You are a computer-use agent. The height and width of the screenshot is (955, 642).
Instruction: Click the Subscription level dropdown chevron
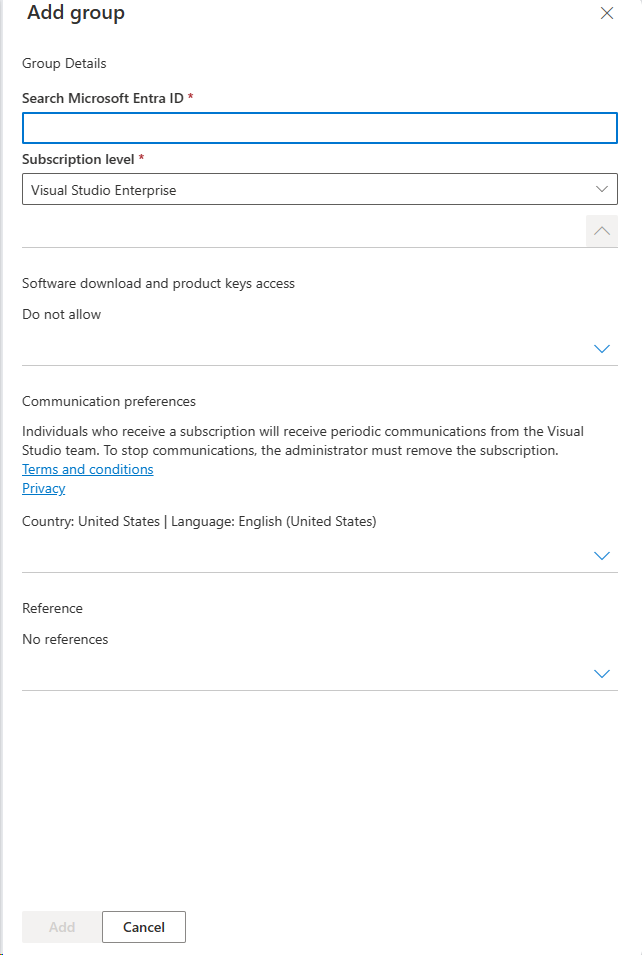point(601,188)
